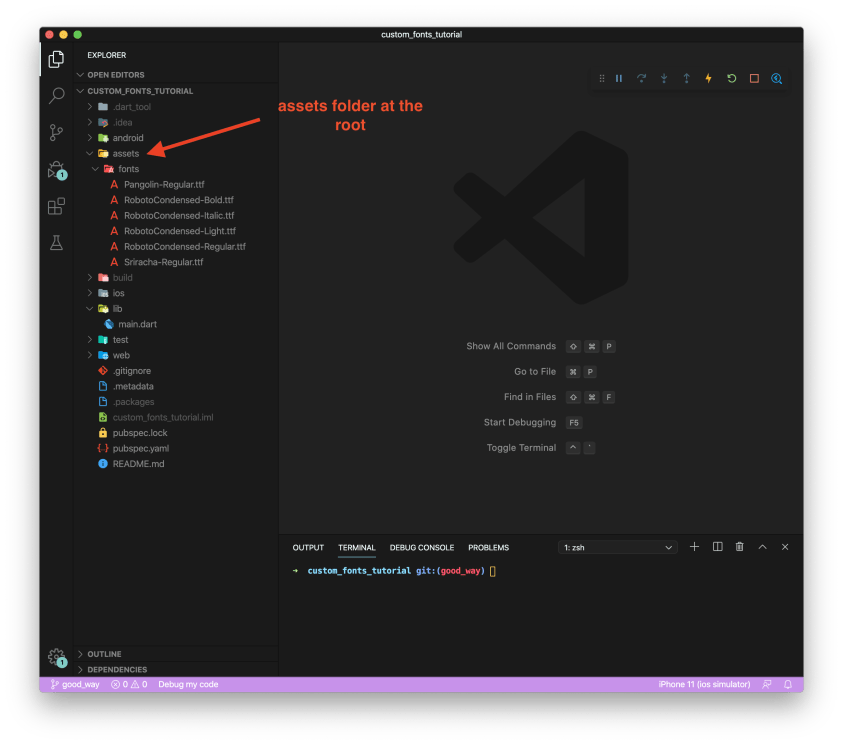Open the Test flask view
This screenshot has height=744, width=843.
[56, 242]
